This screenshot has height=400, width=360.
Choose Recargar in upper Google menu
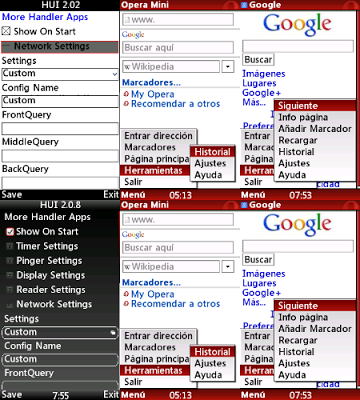pos(315,140)
